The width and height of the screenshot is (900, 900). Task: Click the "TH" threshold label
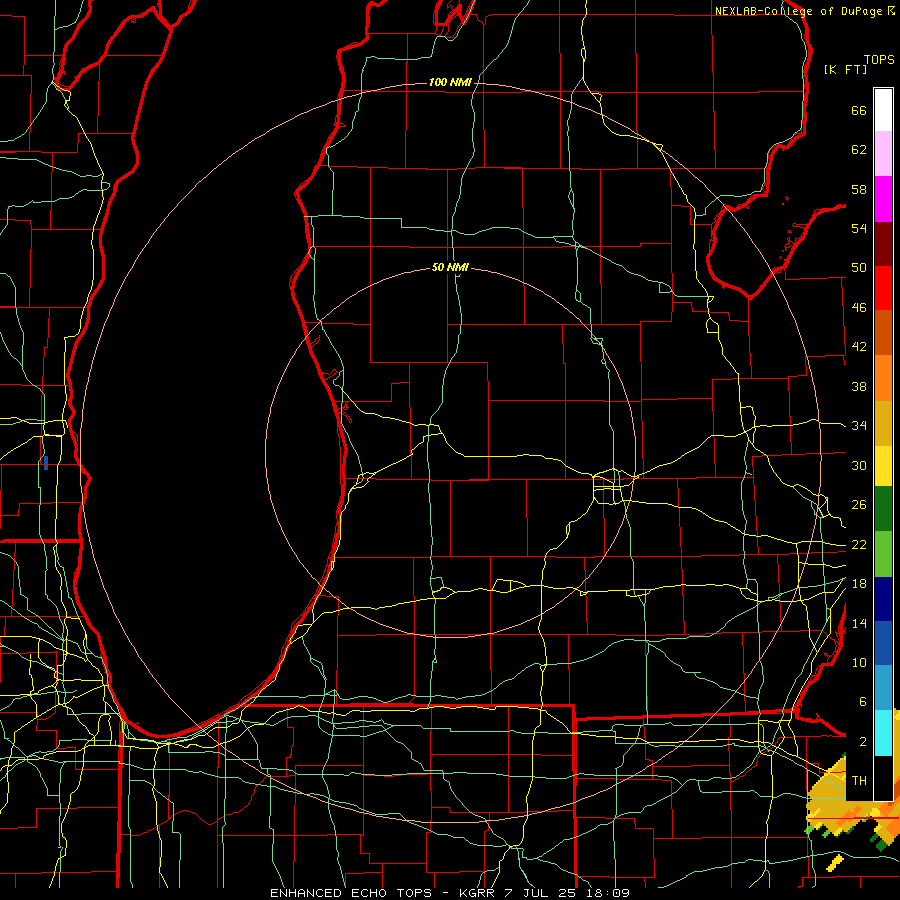tap(859, 781)
